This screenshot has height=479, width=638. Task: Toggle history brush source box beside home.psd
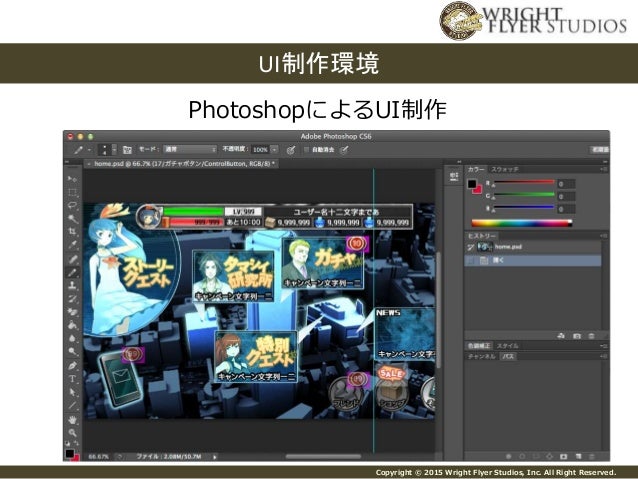click(x=471, y=247)
